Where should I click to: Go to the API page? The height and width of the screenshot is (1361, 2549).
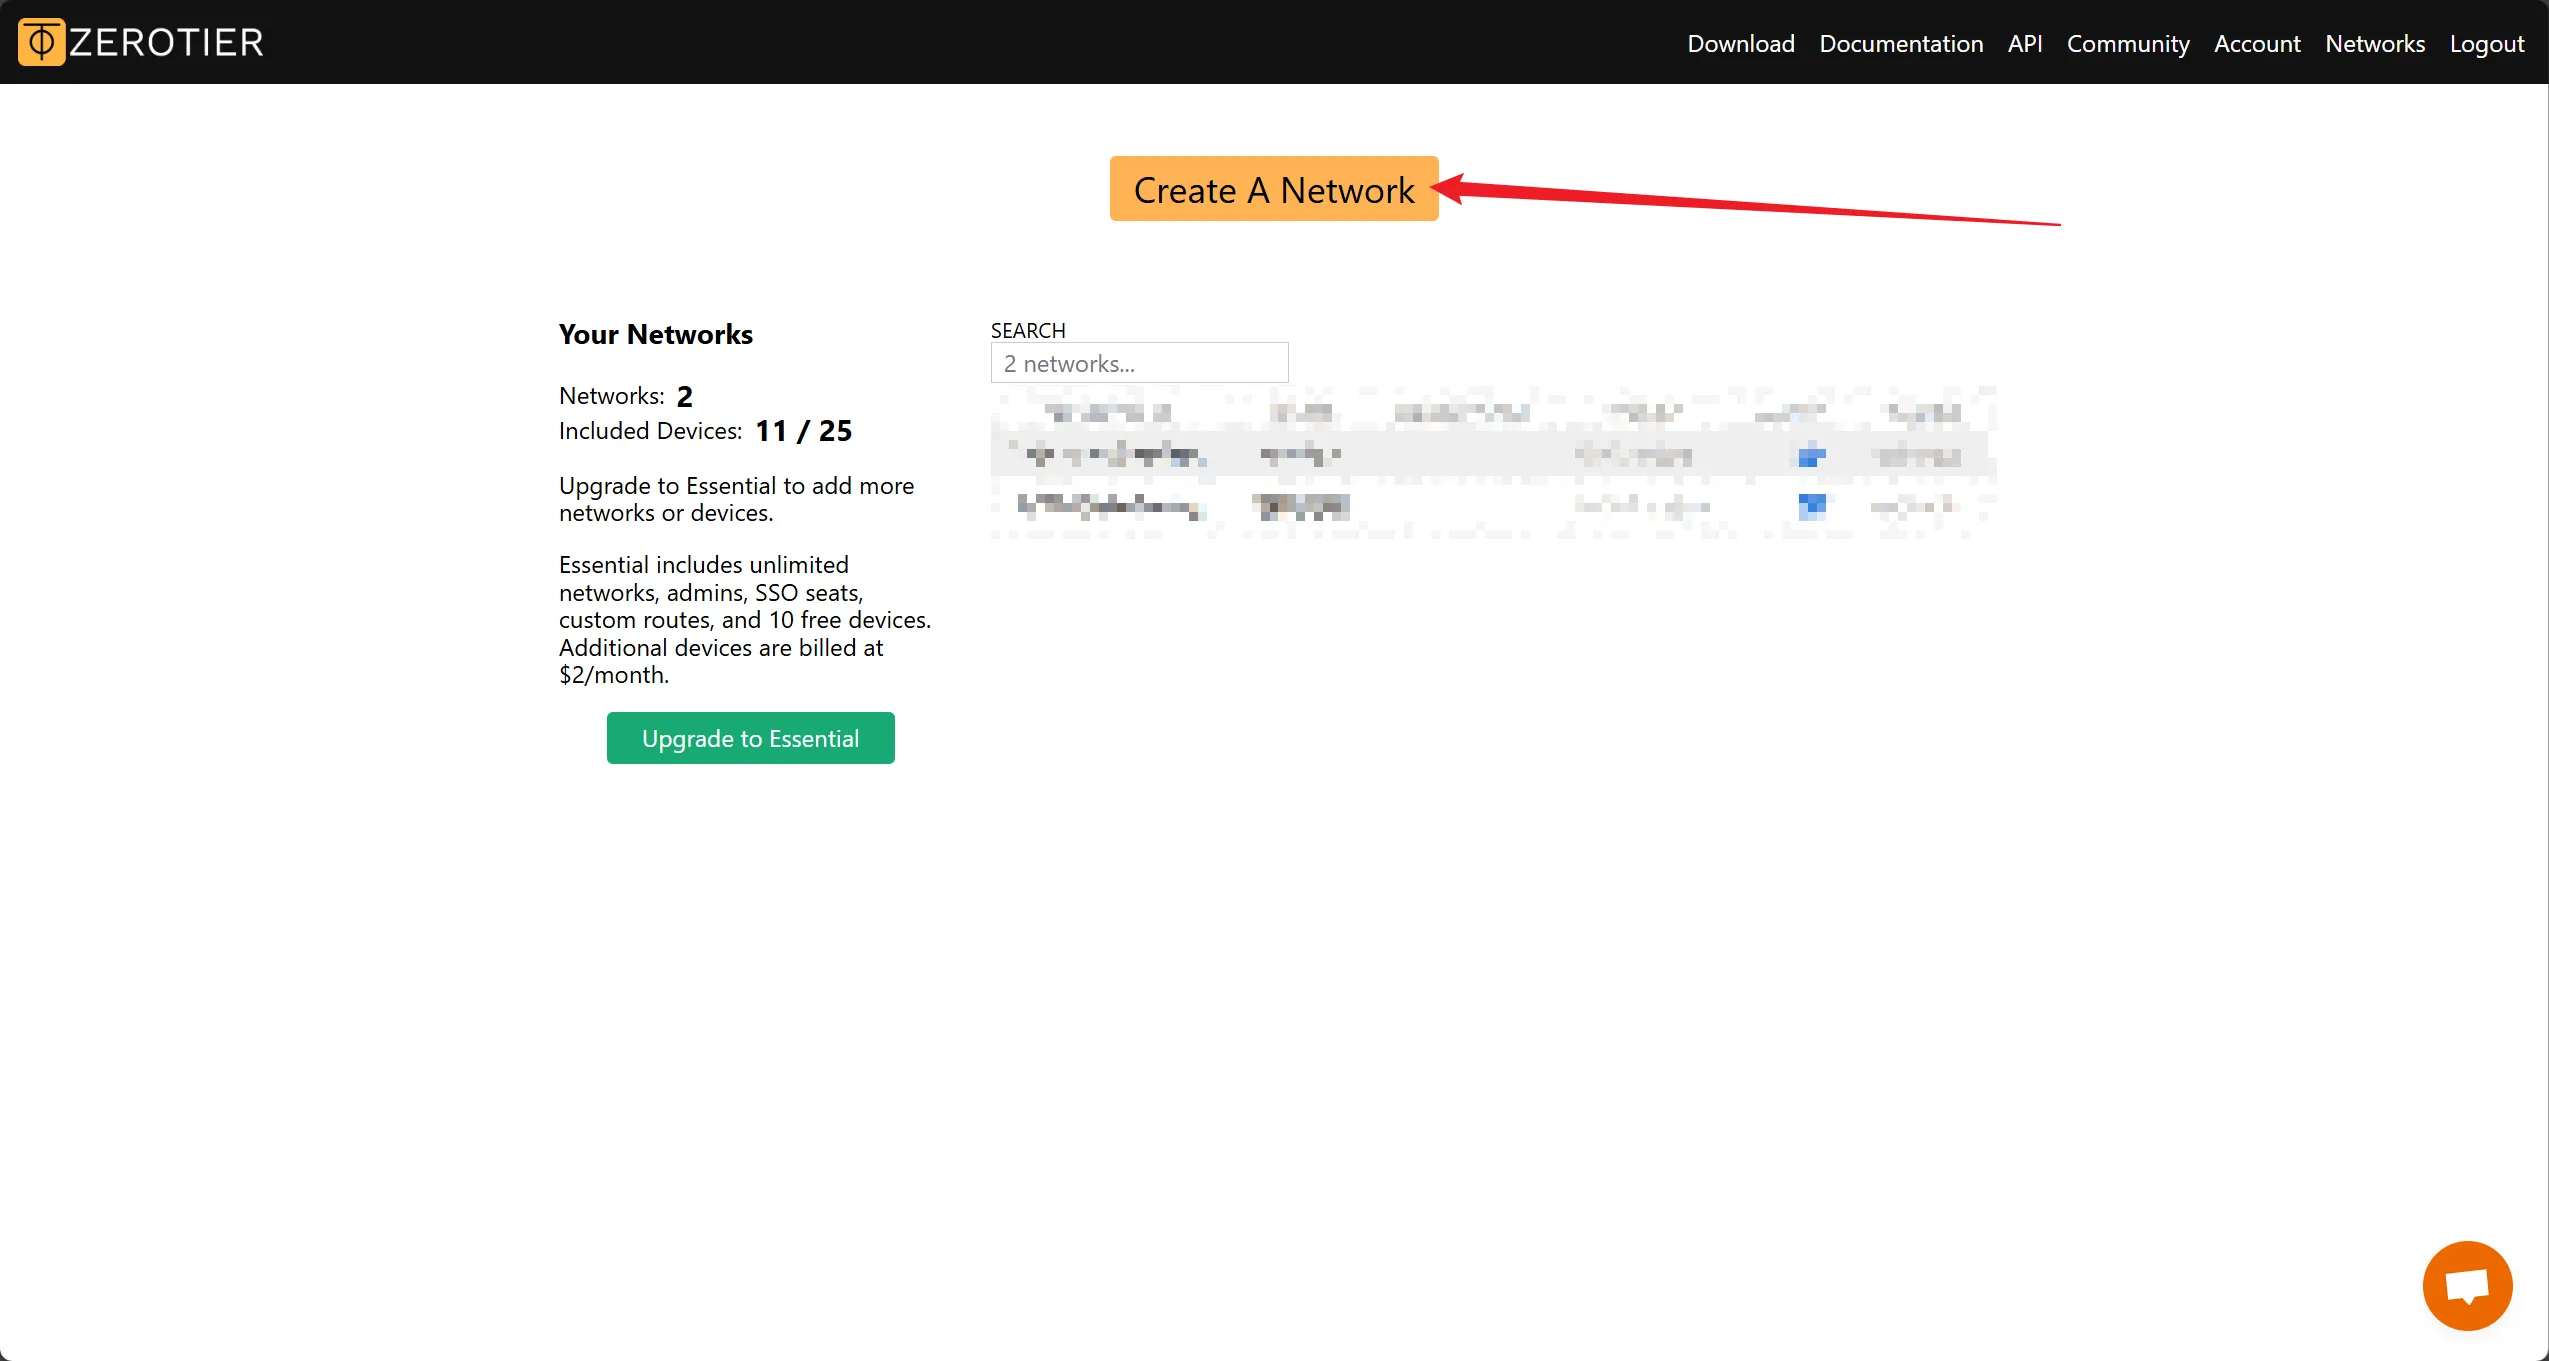(2024, 44)
